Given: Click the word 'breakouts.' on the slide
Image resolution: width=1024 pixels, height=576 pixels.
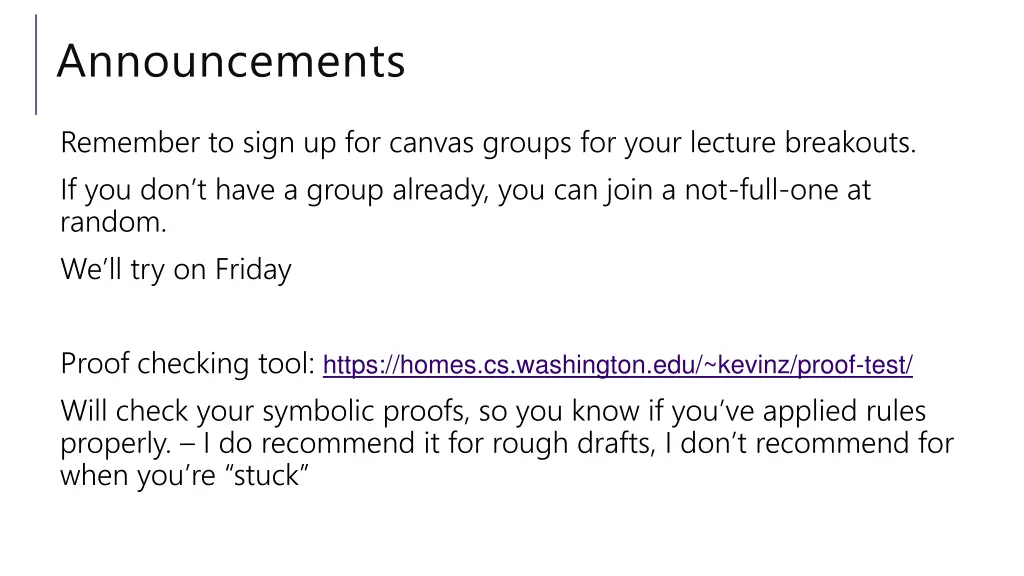Looking at the screenshot, I should [850, 142].
